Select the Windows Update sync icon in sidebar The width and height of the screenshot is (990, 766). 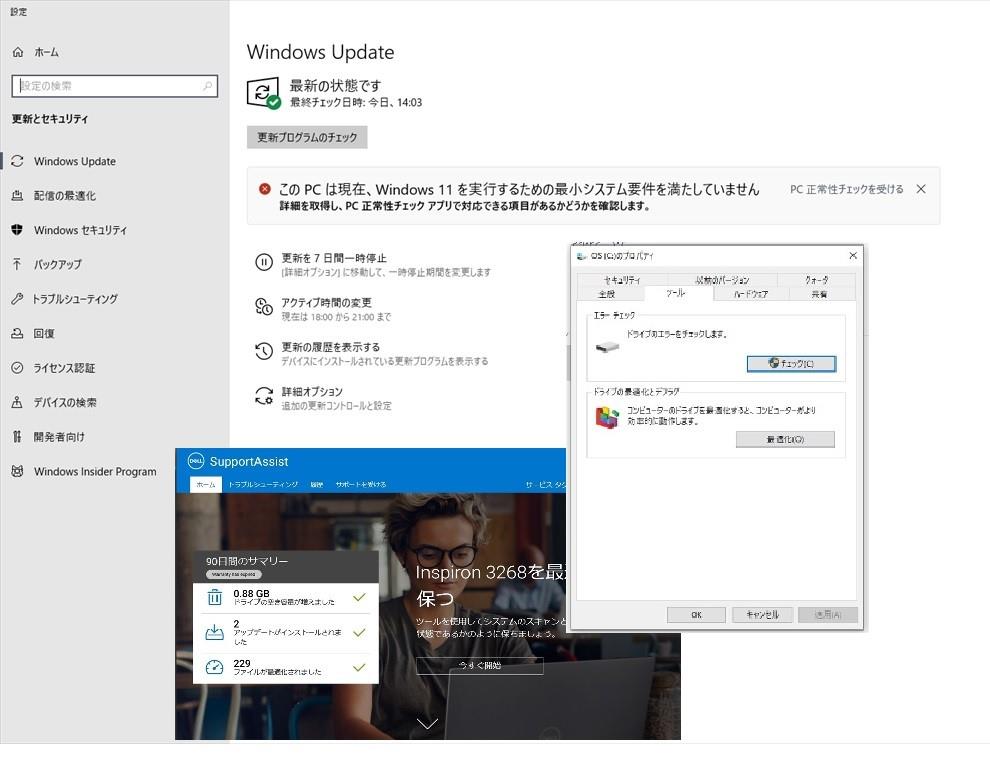tap(18, 161)
